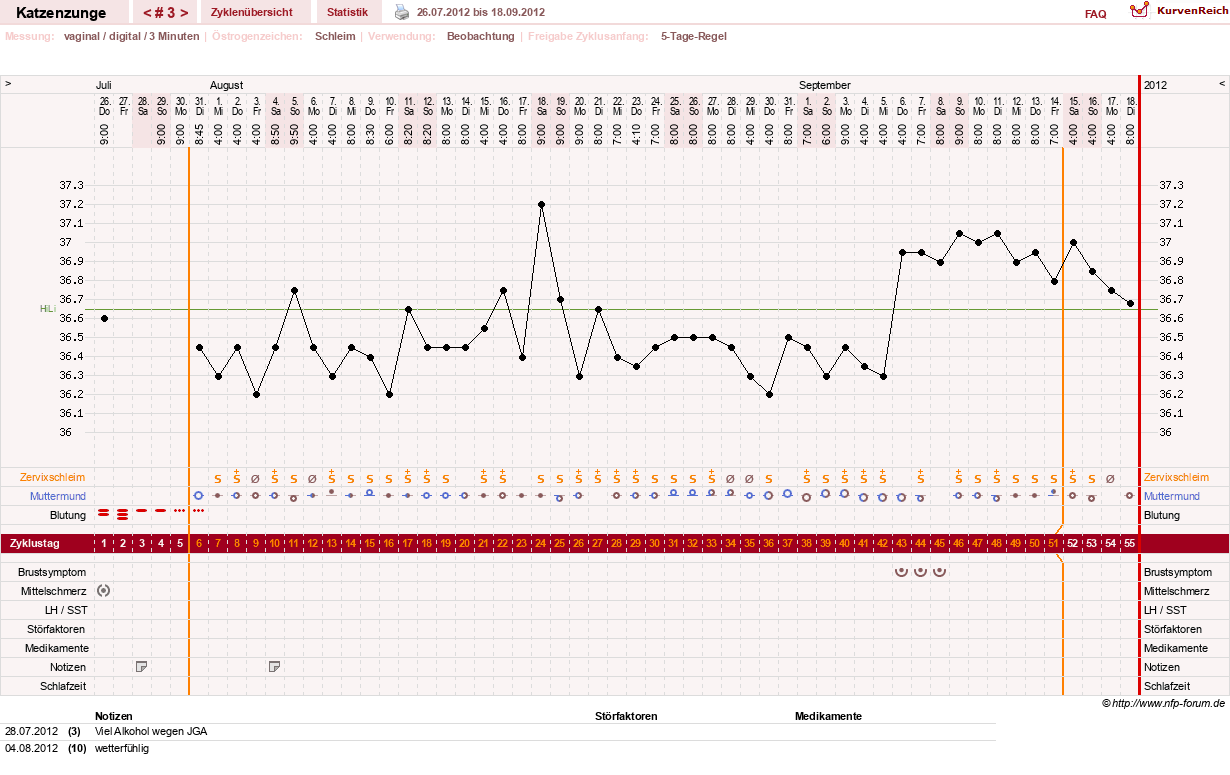Click the Muttermund symbol on cycle day 55
Screen dimensions: 1230x775
pos(1130,495)
